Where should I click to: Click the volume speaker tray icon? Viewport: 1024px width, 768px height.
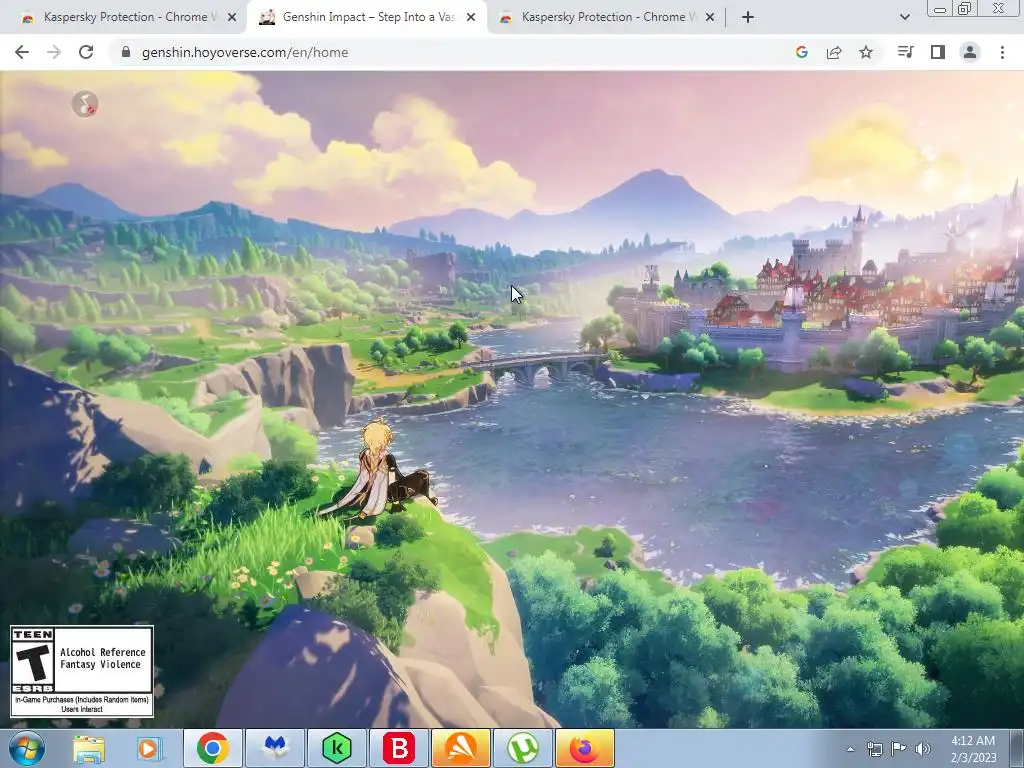tap(923, 749)
